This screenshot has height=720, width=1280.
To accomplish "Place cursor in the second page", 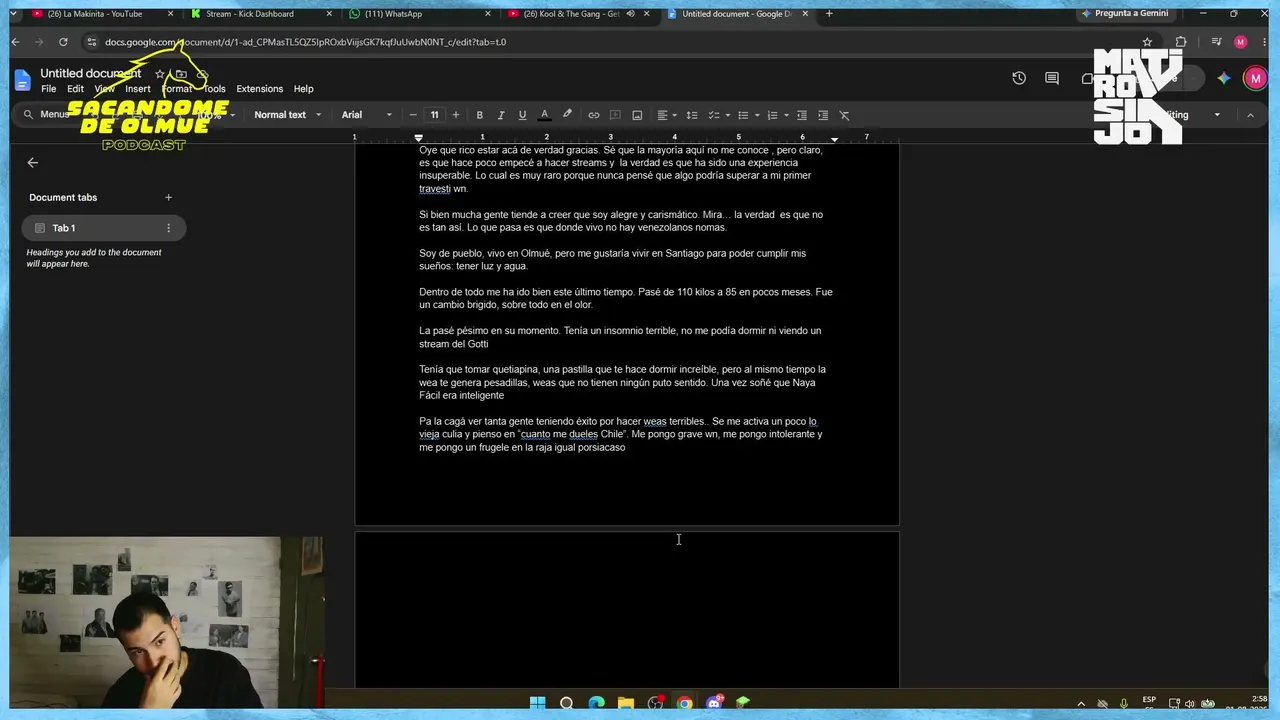I will point(627,610).
